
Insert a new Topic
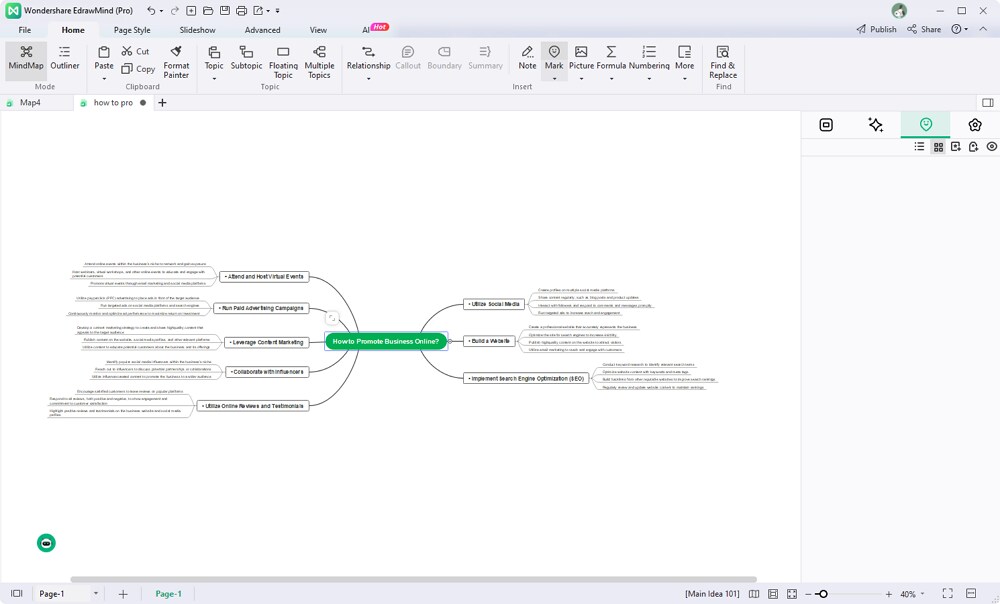(x=214, y=57)
